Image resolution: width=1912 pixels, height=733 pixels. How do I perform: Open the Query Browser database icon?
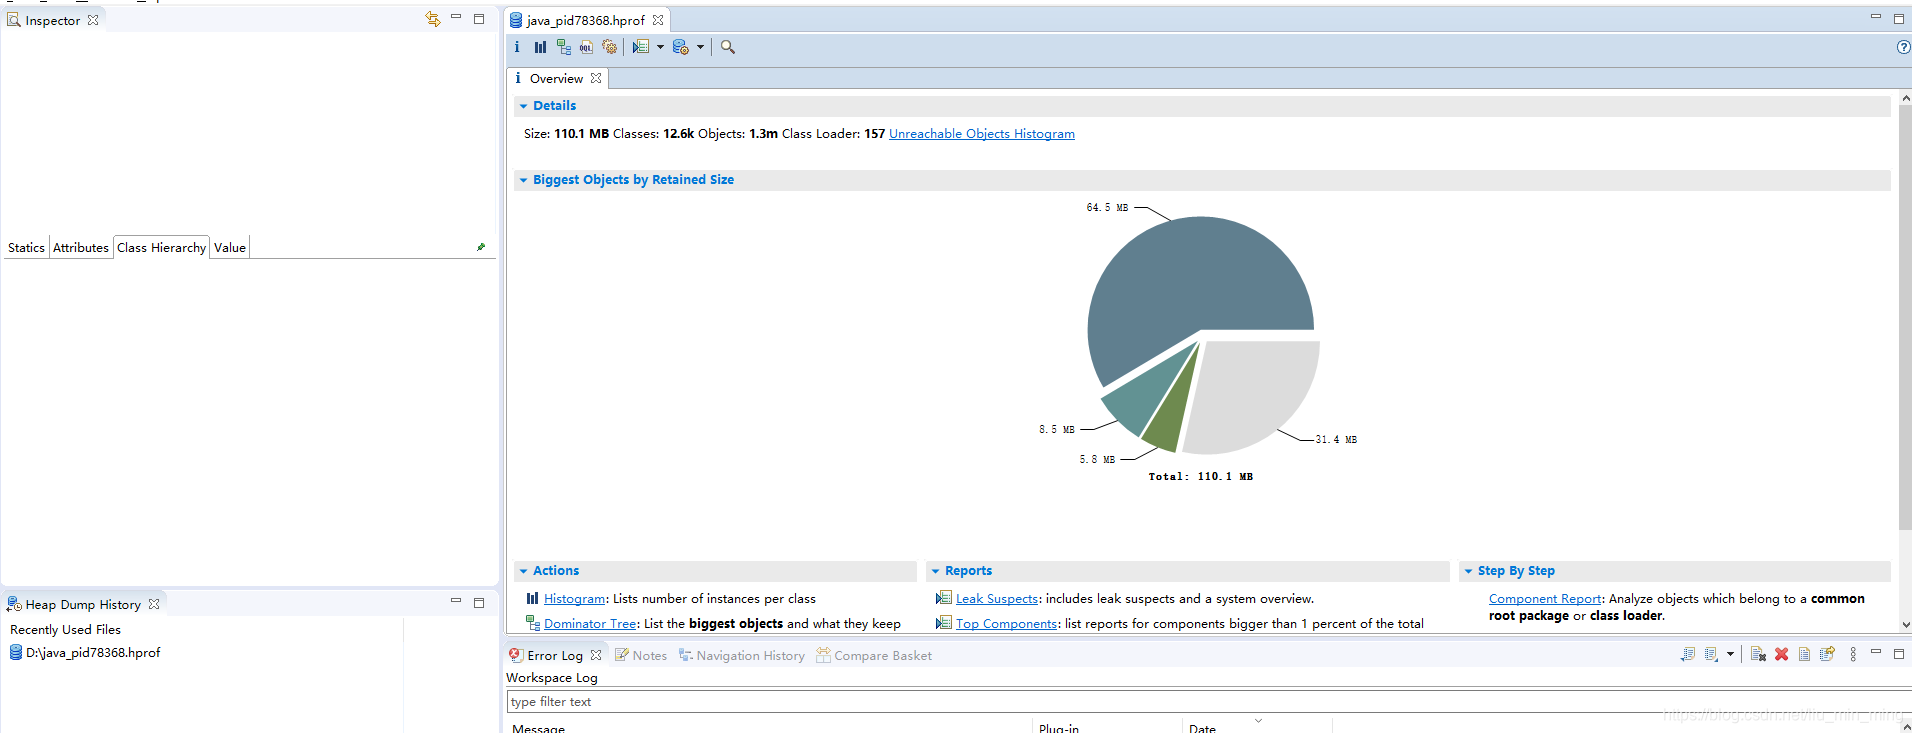[681, 47]
